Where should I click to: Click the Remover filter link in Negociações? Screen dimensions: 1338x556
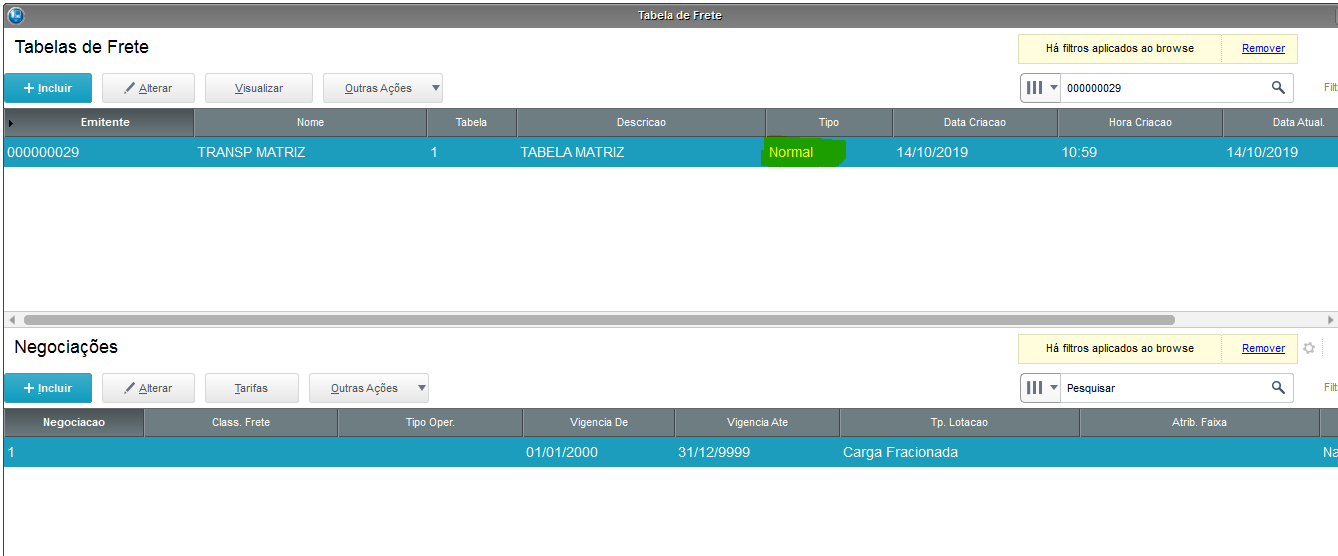coord(1263,348)
